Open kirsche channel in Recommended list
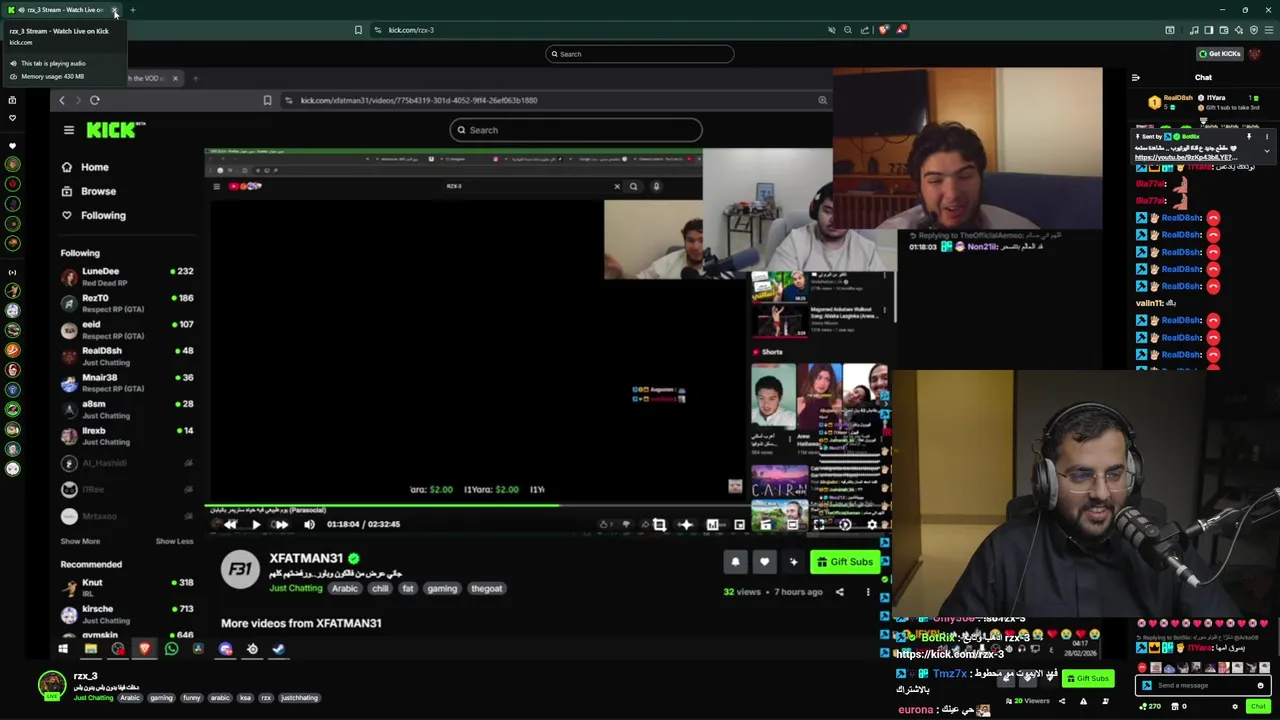Image resolution: width=1280 pixels, height=720 pixels. (x=127, y=614)
